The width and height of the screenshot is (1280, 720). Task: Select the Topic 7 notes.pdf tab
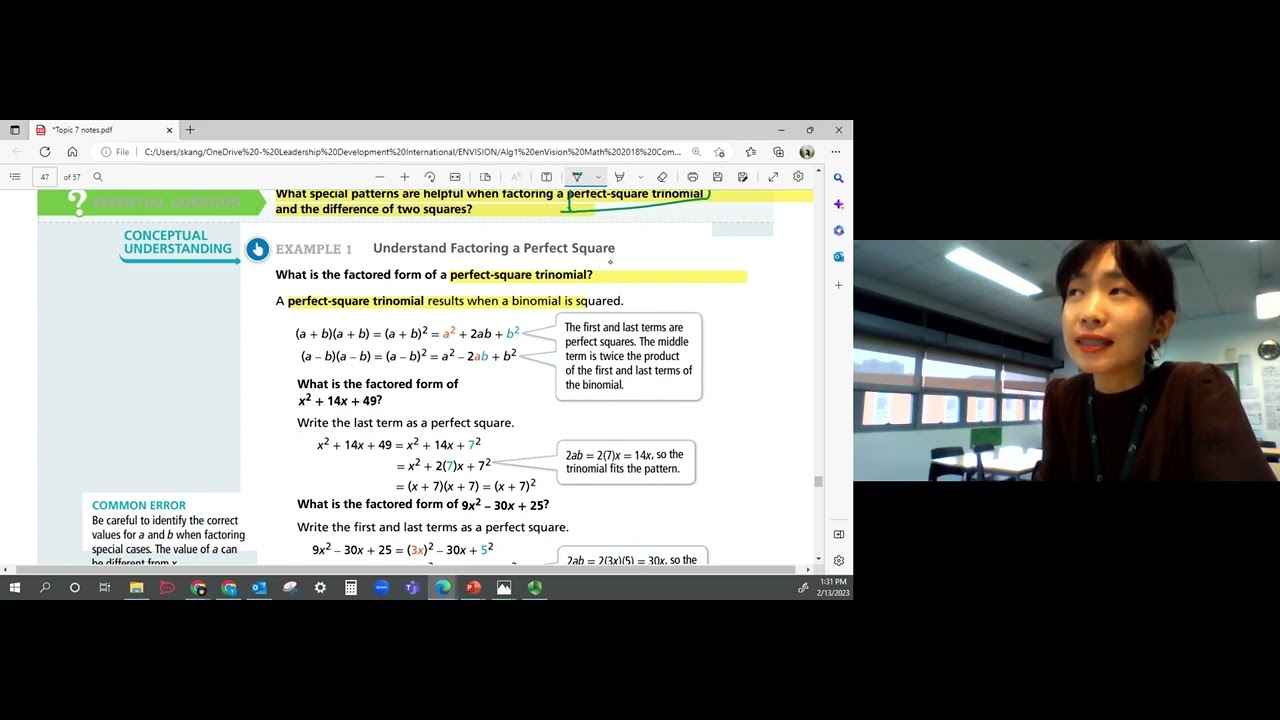104,130
